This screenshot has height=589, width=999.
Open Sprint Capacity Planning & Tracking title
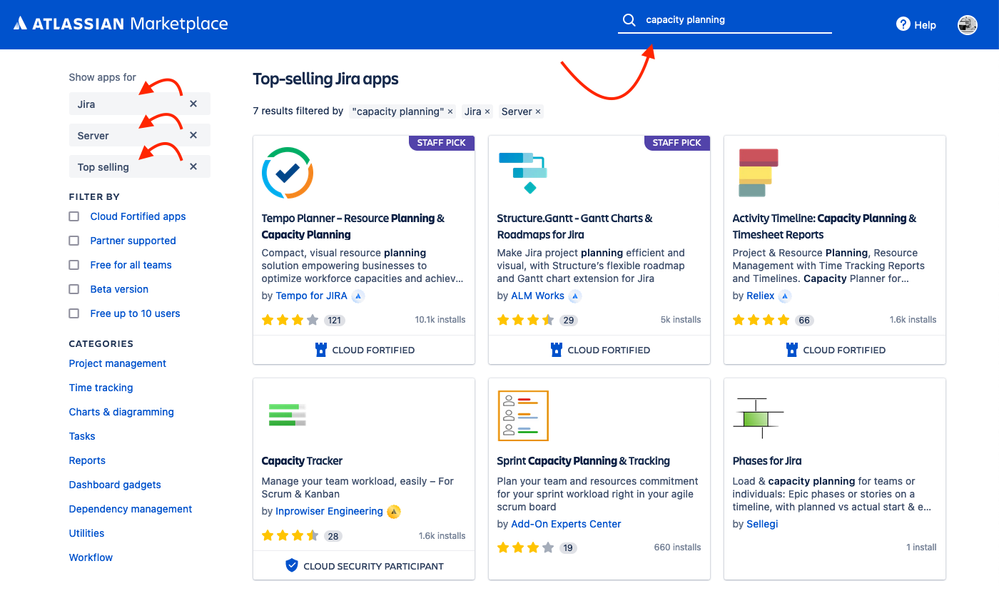point(583,461)
